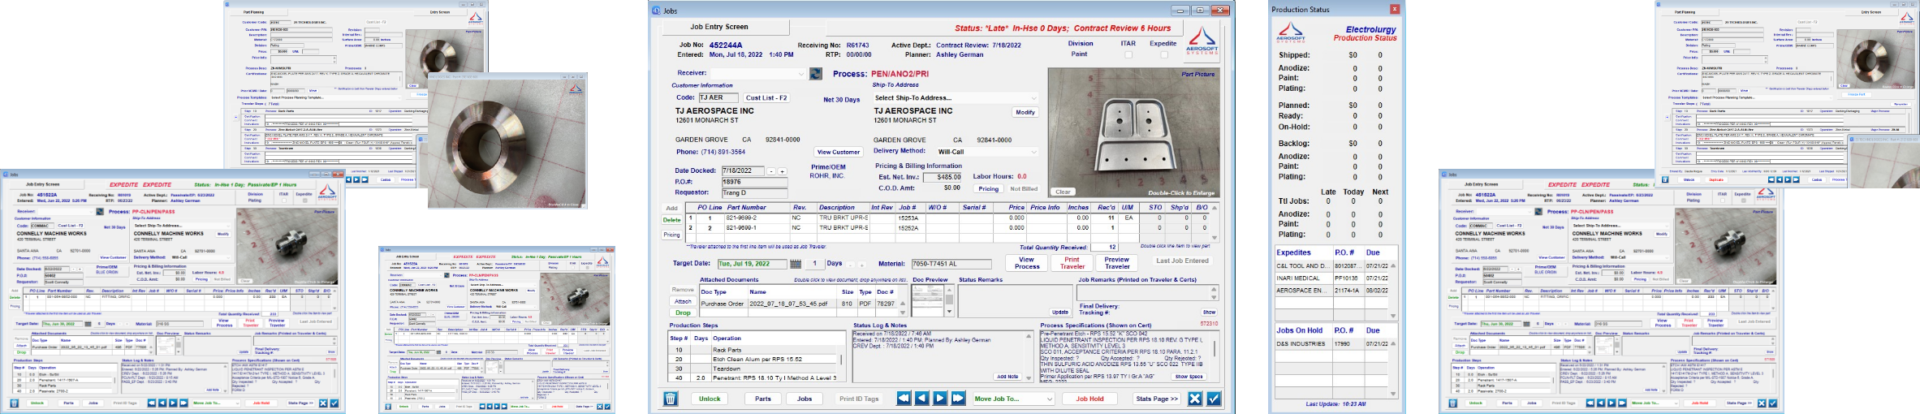Click the Material field 7050-T7451 AL
Viewport: 1920px width, 414px height.
coord(951,264)
